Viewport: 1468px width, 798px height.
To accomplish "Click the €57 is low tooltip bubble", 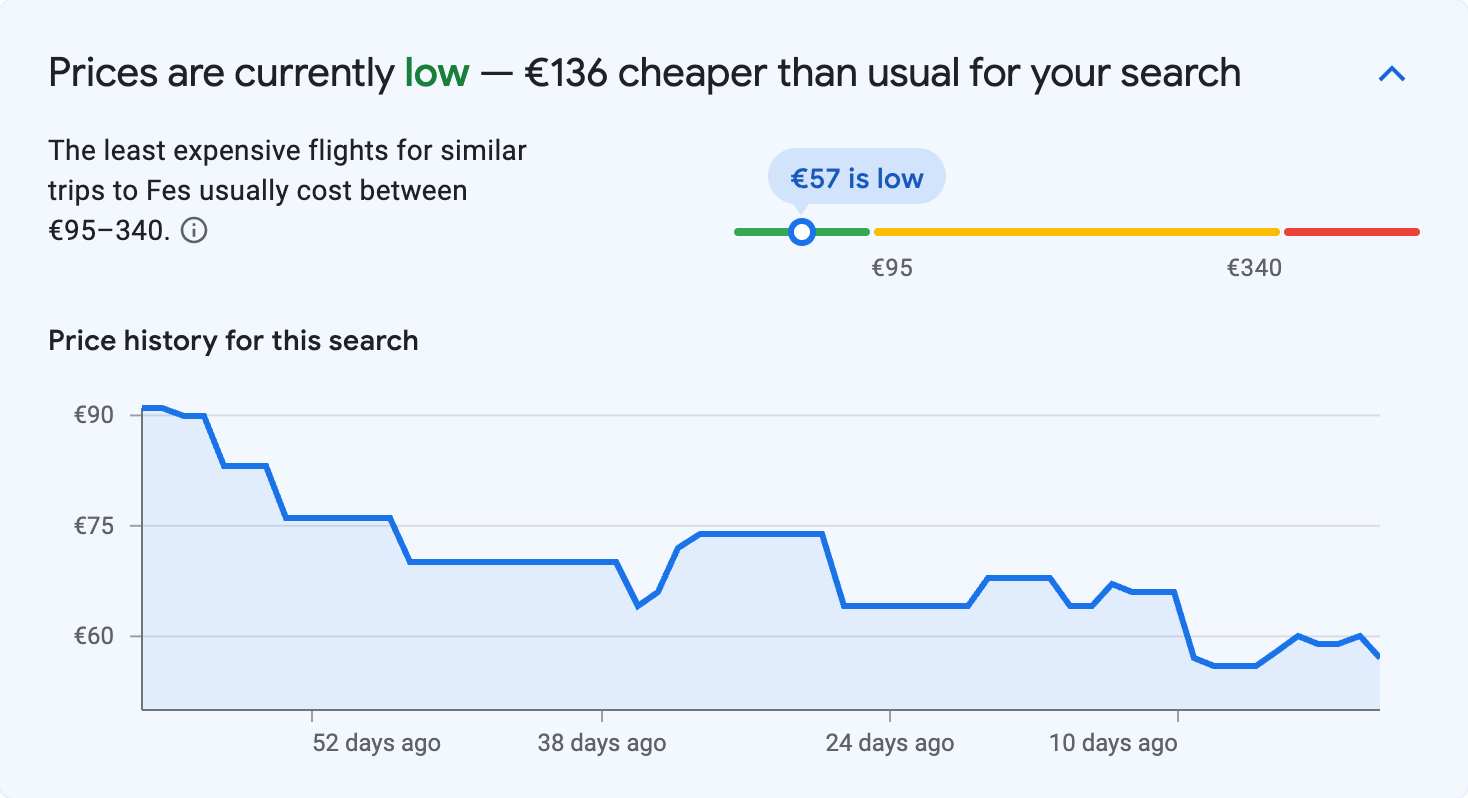I will click(x=856, y=177).
